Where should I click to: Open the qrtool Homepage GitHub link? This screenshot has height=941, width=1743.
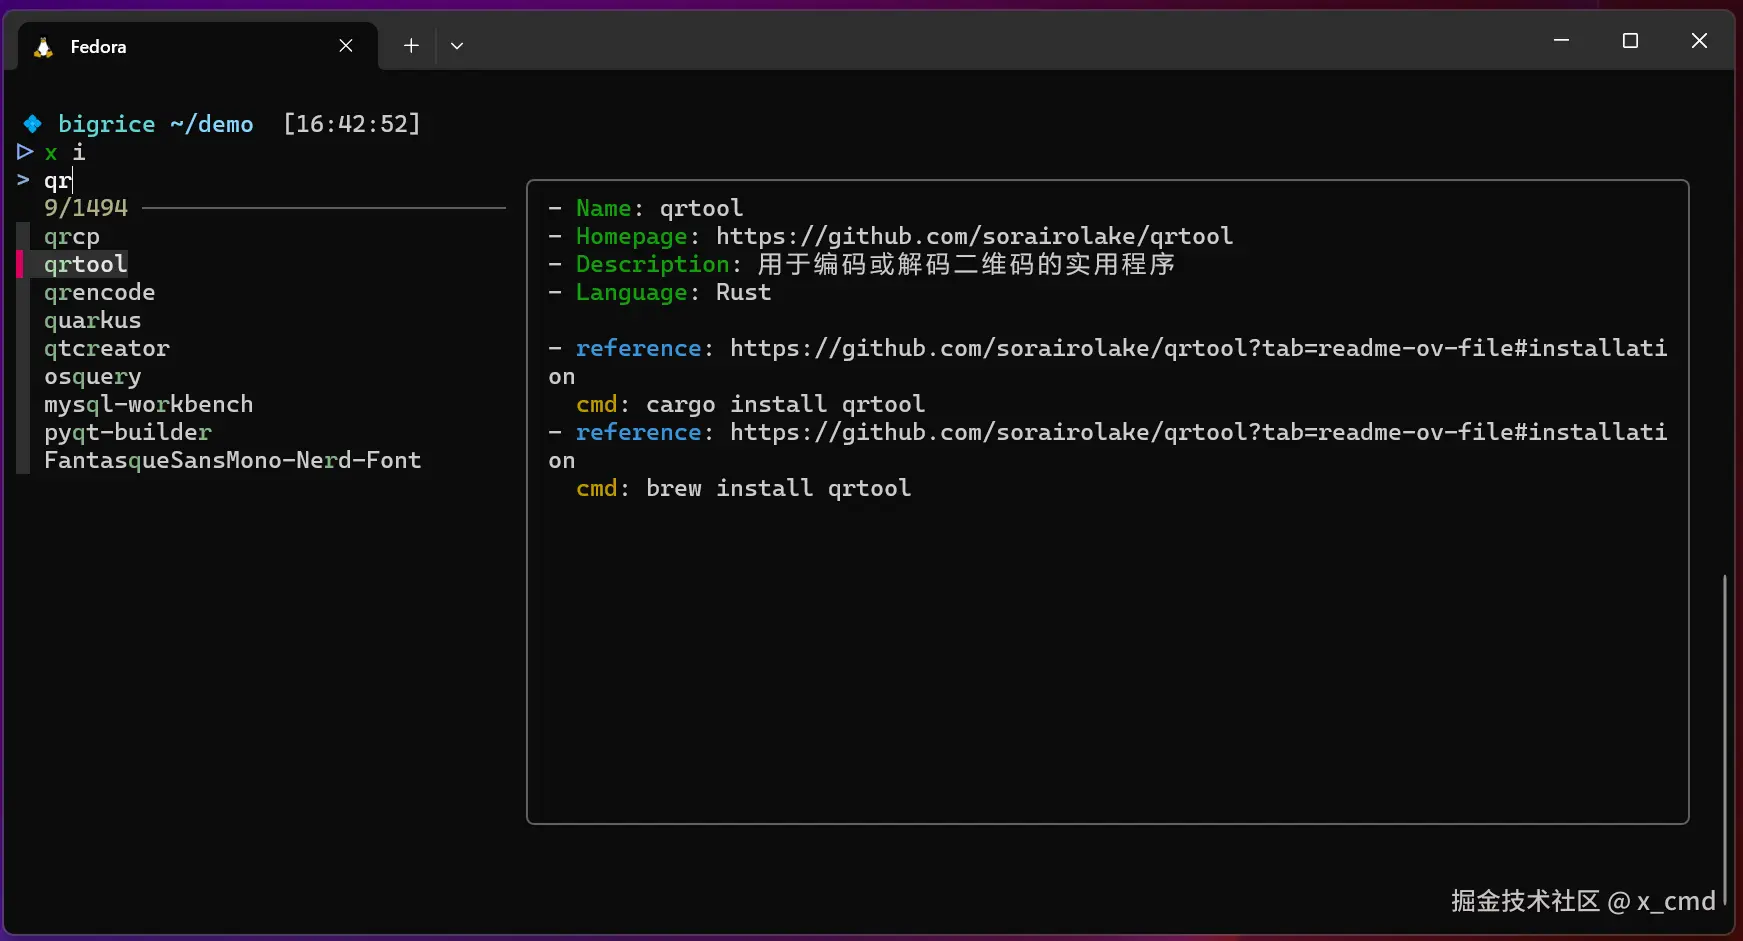click(974, 236)
